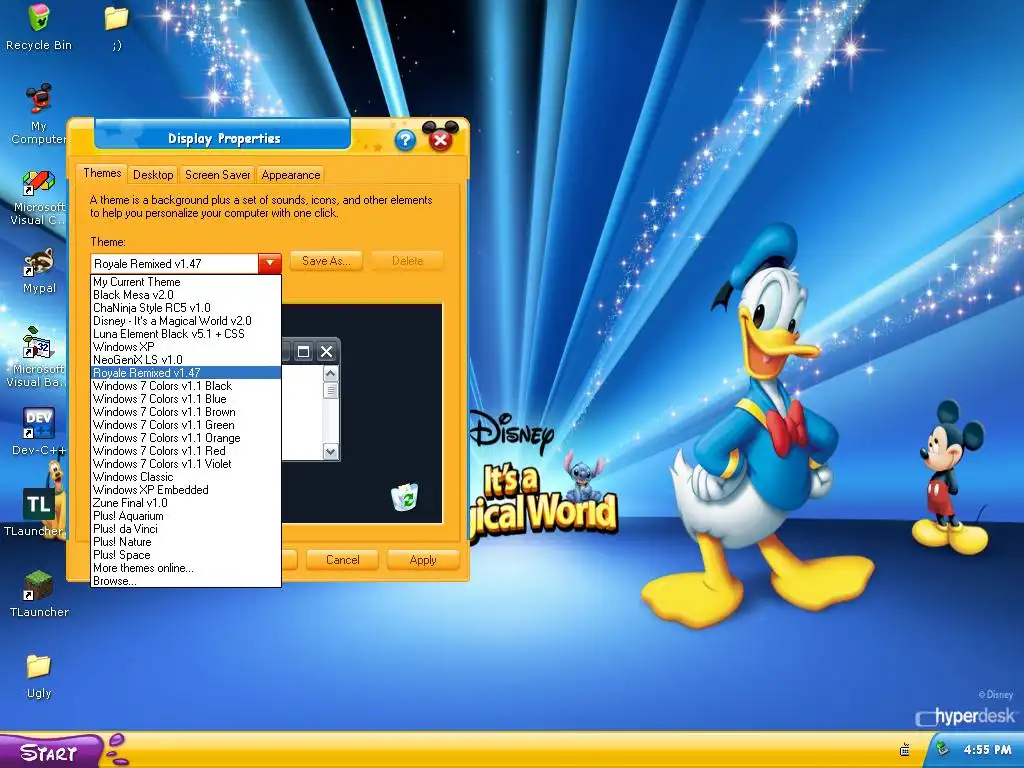Select the Browse... list entry
The image size is (1024, 768).
(186, 581)
